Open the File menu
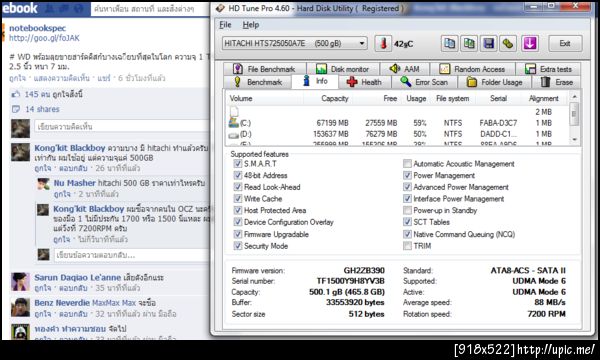 225,24
